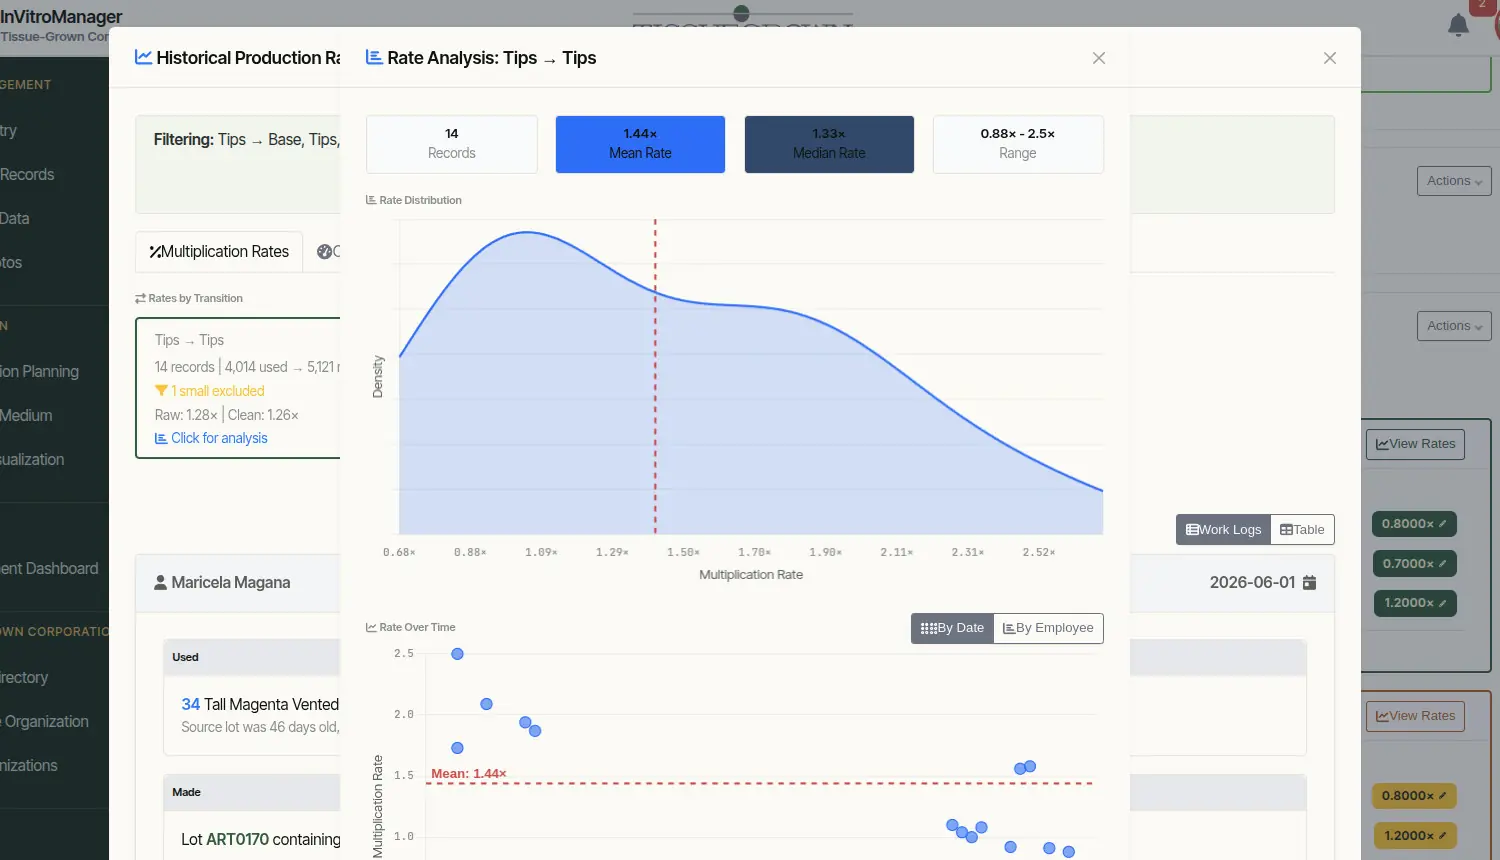Switch rate chart to By Date

(x=952, y=628)
